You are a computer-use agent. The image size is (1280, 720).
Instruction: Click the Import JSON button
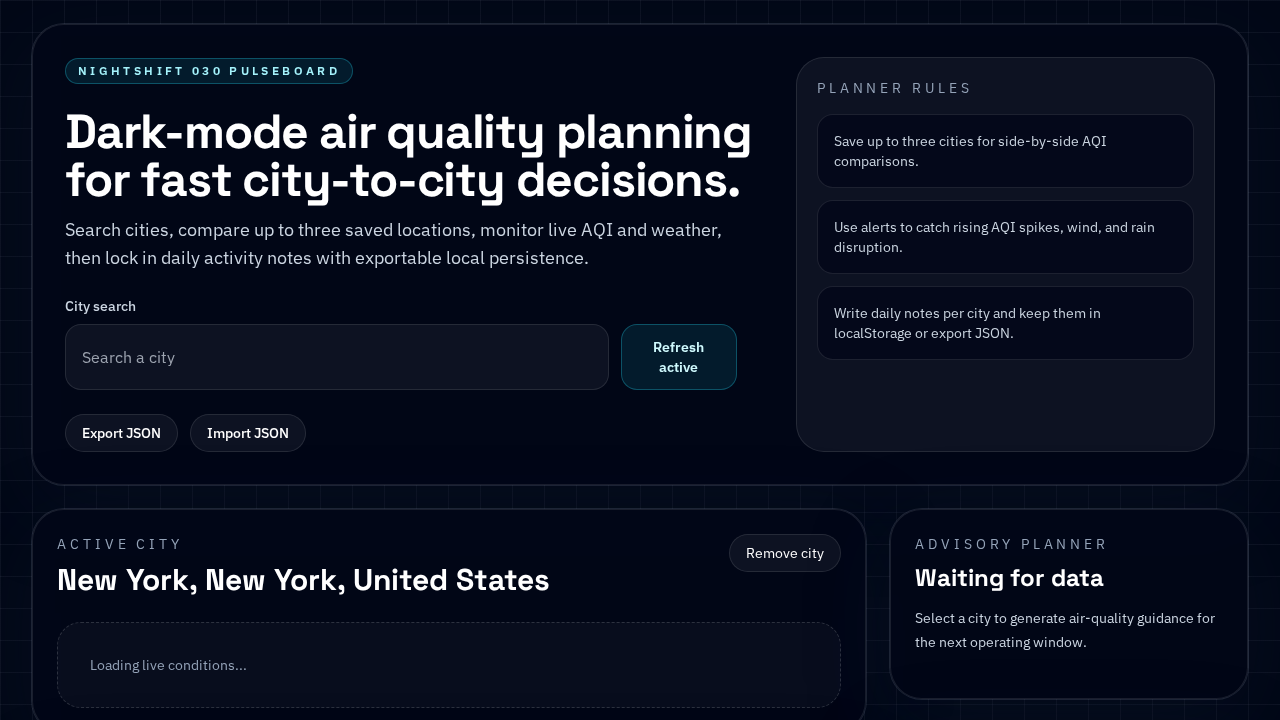[x=248, y=433]
